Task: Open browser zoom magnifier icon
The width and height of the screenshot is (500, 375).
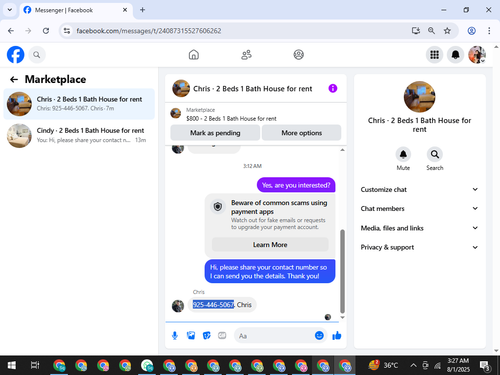Action: (x=431, y=31)
